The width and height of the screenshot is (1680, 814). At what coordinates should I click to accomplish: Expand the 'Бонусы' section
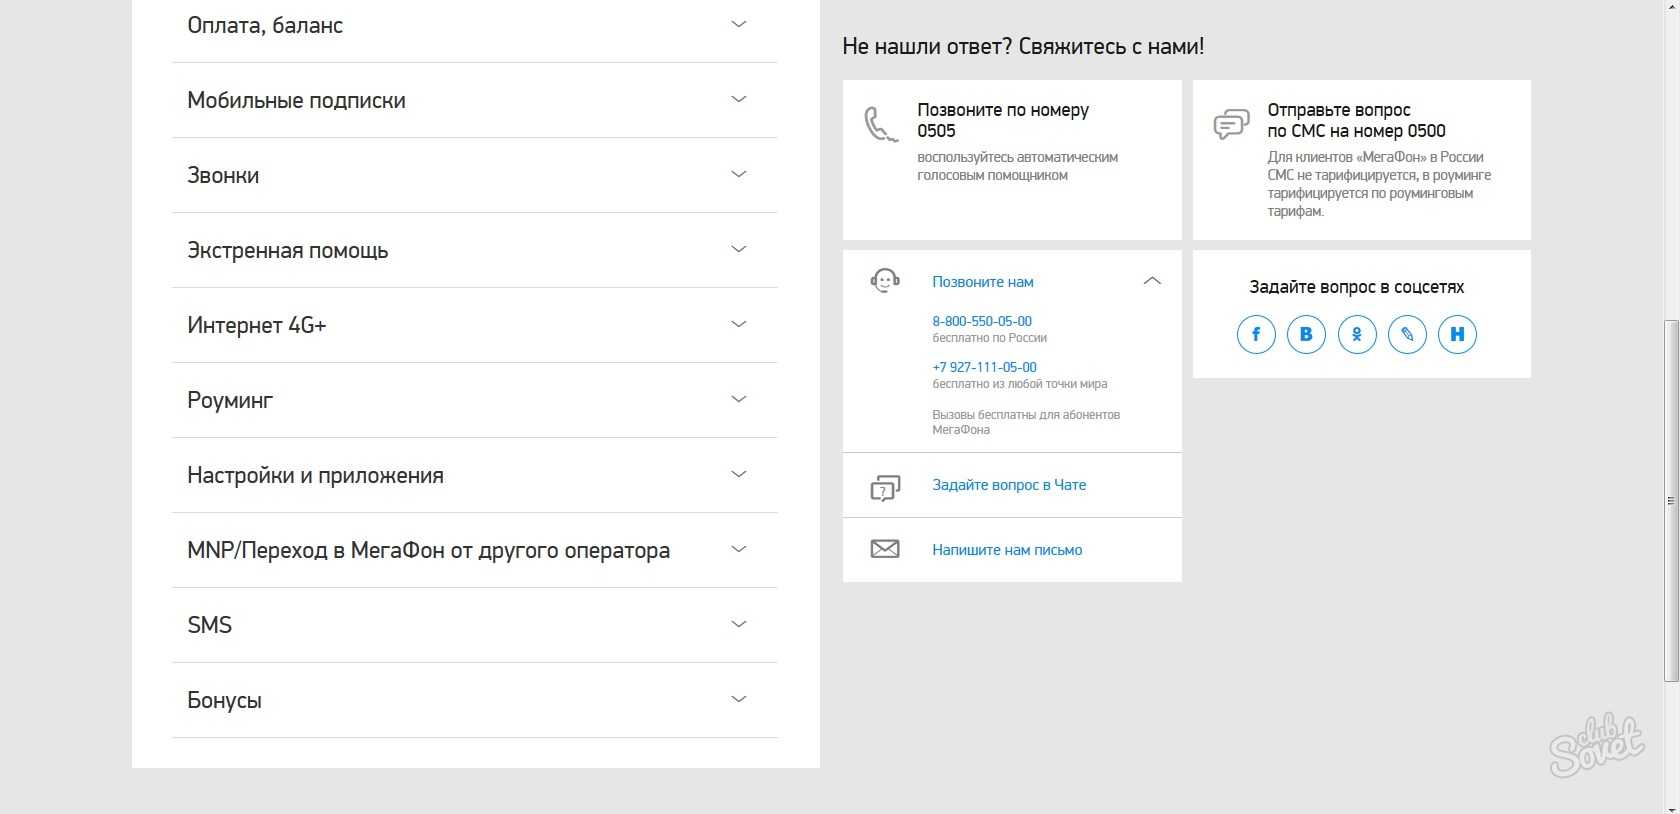click(x=739, y=699)
